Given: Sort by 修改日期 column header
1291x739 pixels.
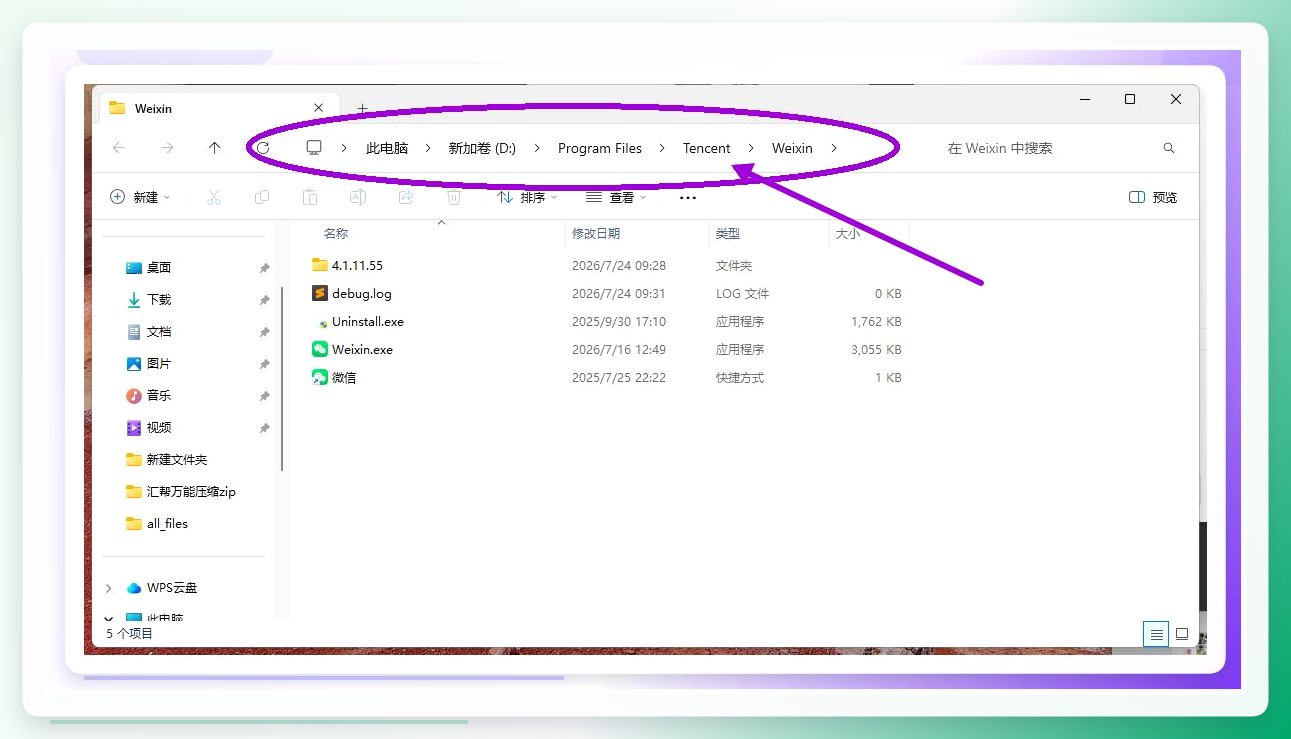Looking at the screenshot, I should (x=596, y=233).
